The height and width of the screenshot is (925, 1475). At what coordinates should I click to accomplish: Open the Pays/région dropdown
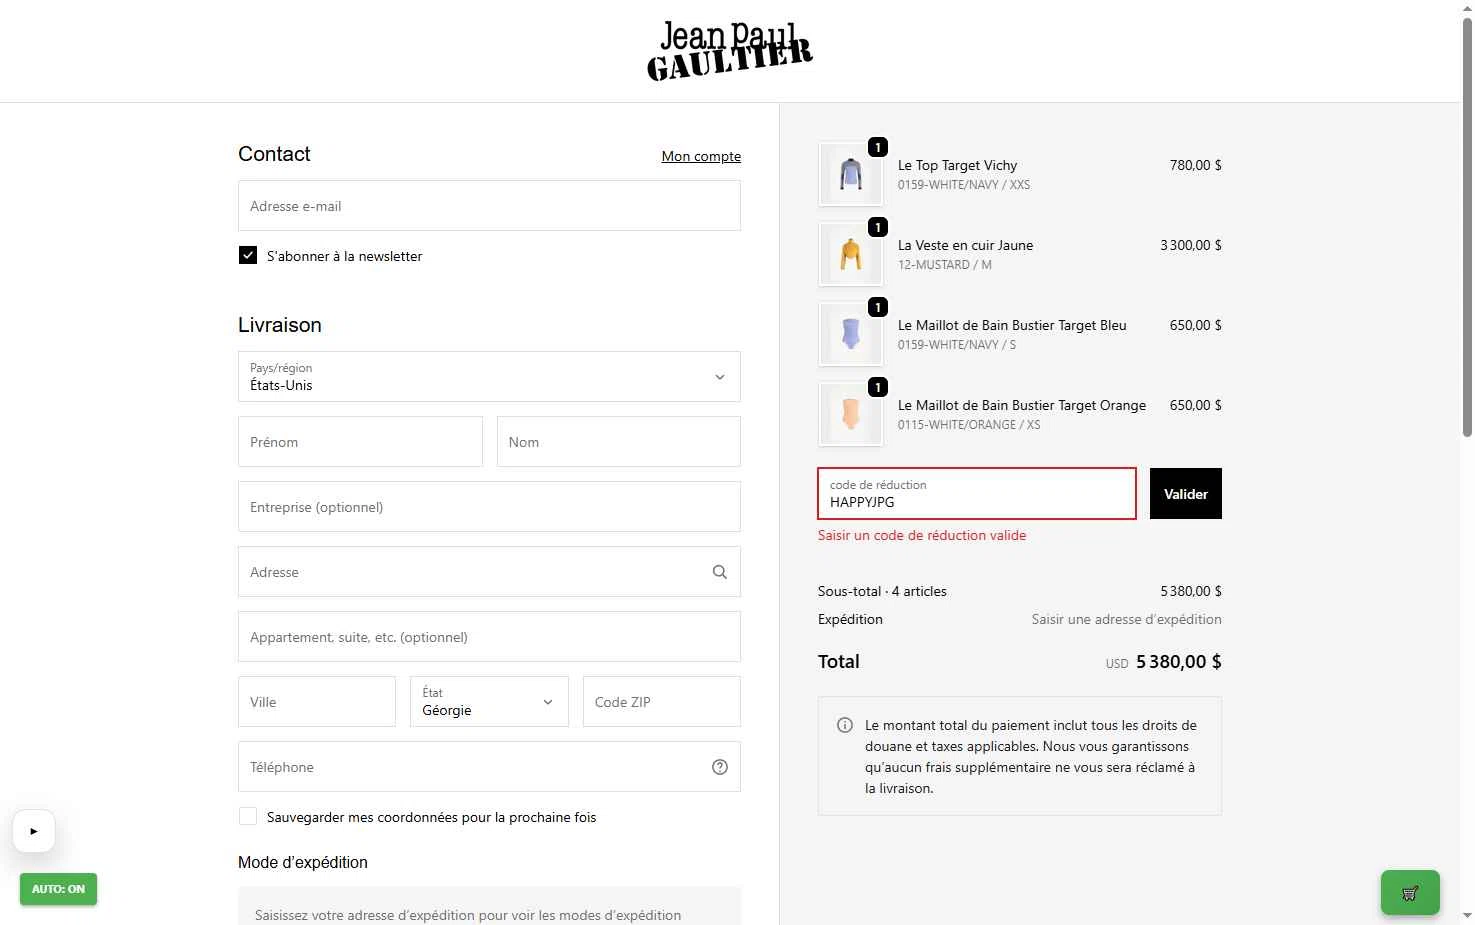(x=489, y=377)
